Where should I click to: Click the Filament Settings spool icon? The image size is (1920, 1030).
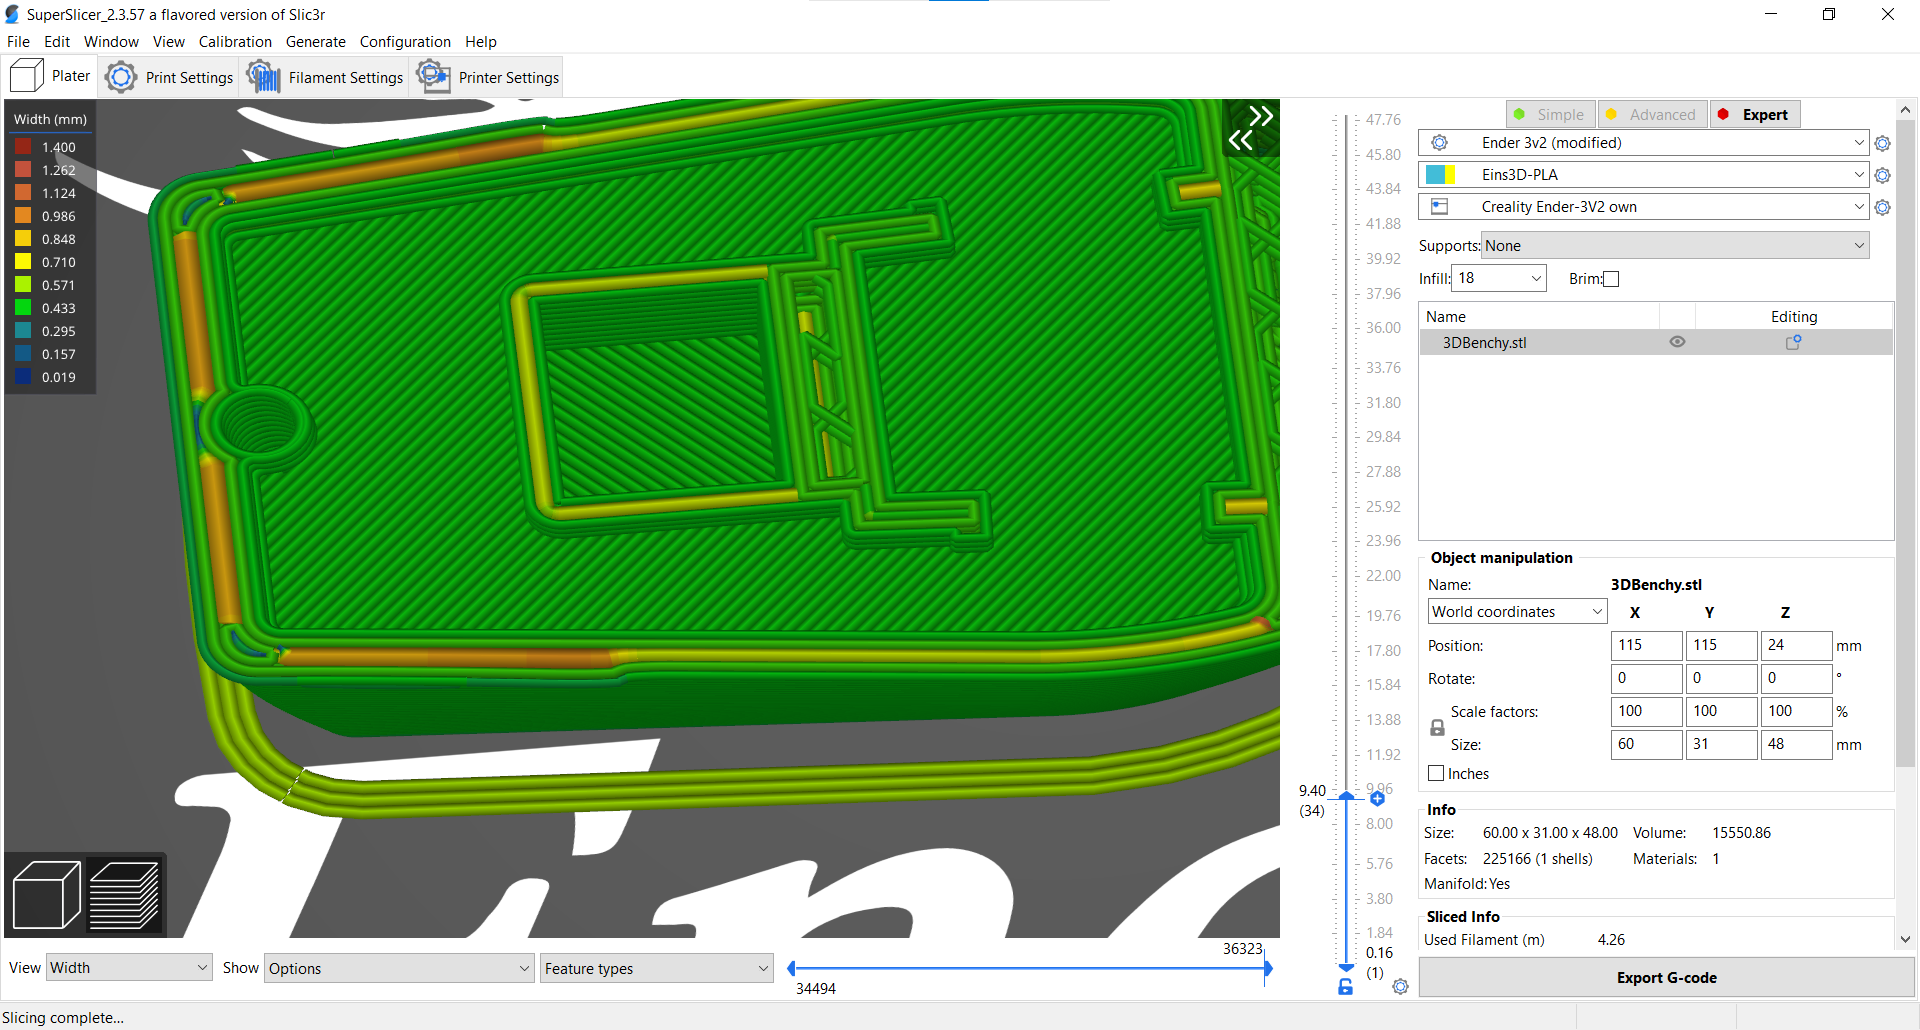coord(264,77)
